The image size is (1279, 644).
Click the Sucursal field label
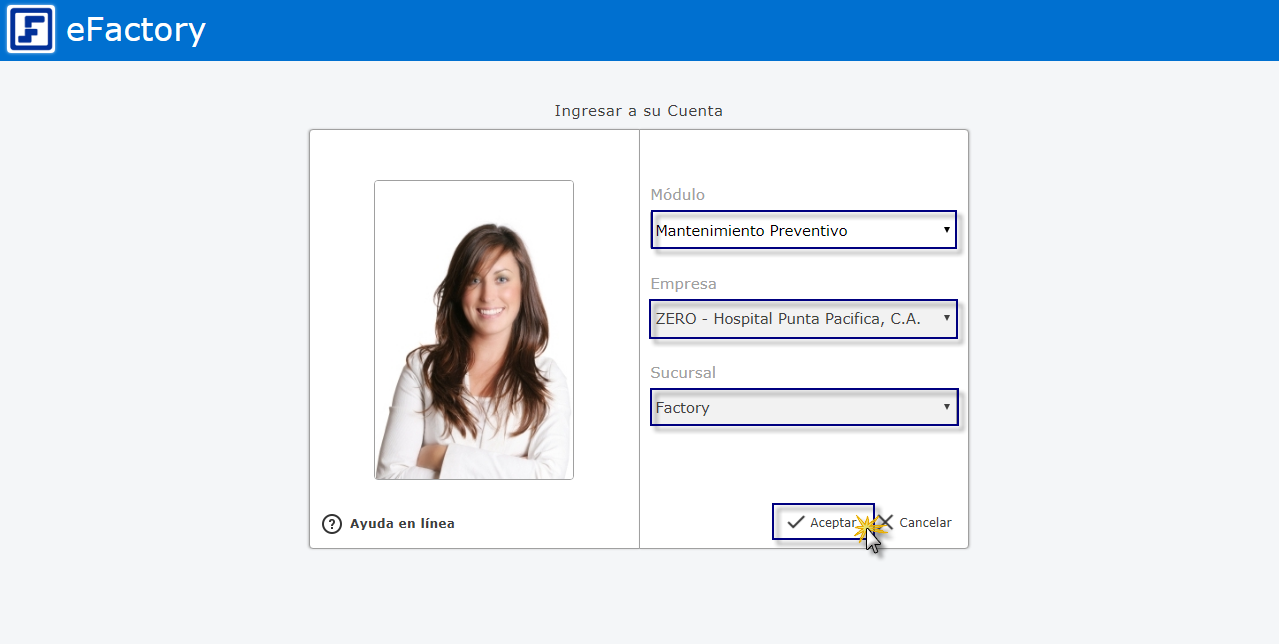(x=683, y=373)
